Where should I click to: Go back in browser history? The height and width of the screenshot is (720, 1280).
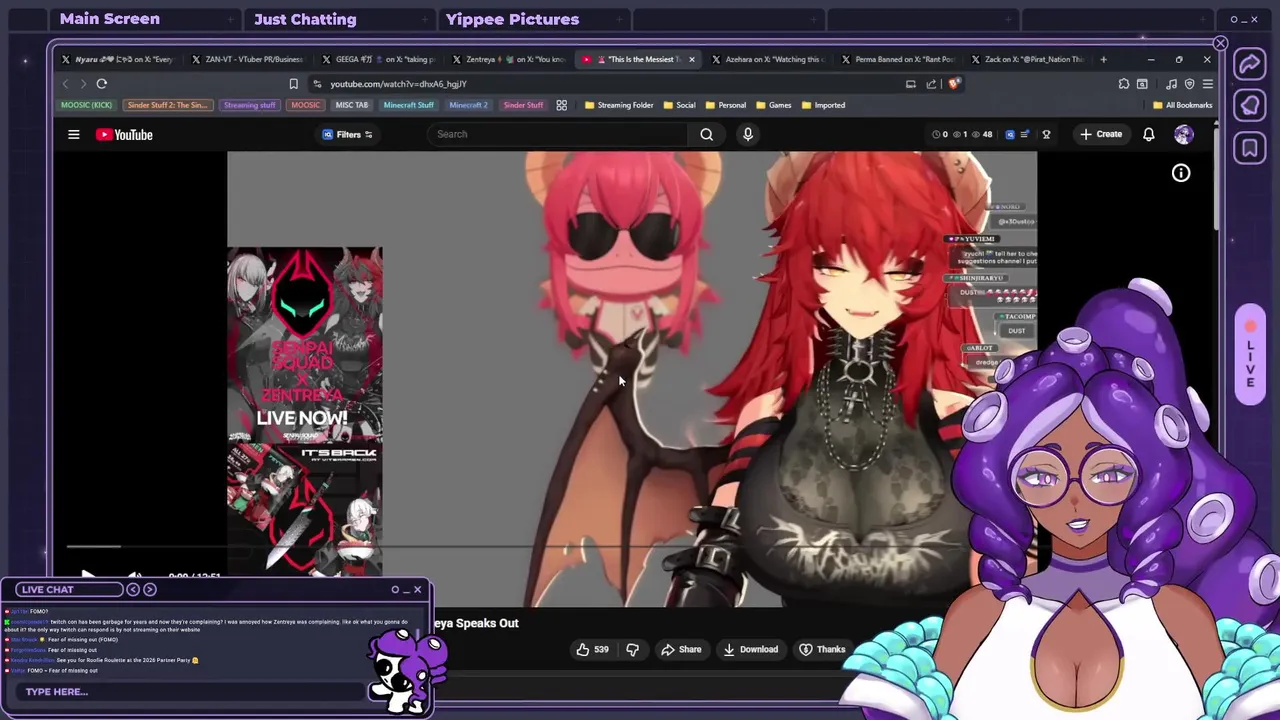pos(65,84)
